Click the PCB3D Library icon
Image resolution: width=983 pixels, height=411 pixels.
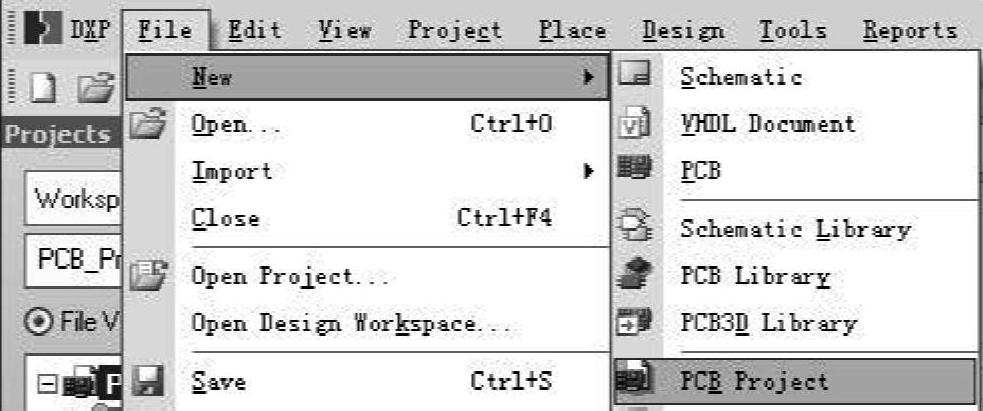pos(635,321)
